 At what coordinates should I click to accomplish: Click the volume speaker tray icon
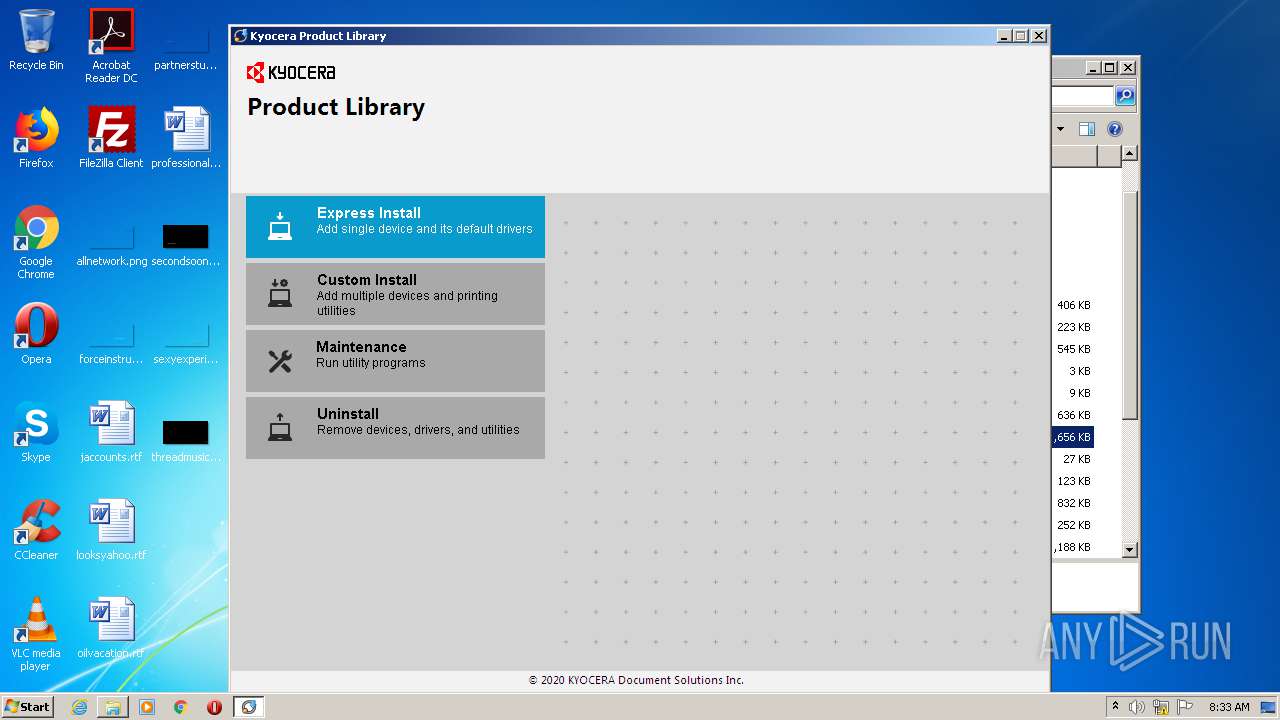click(1137, 707)
